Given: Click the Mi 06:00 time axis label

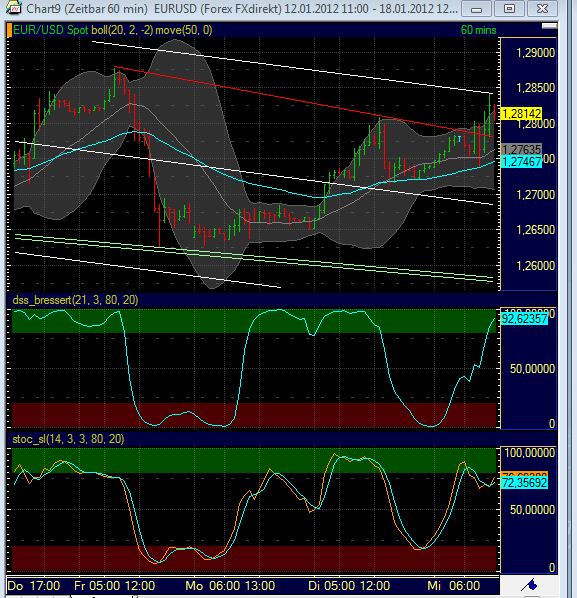Looking at the screenshot, I should 453,586.
